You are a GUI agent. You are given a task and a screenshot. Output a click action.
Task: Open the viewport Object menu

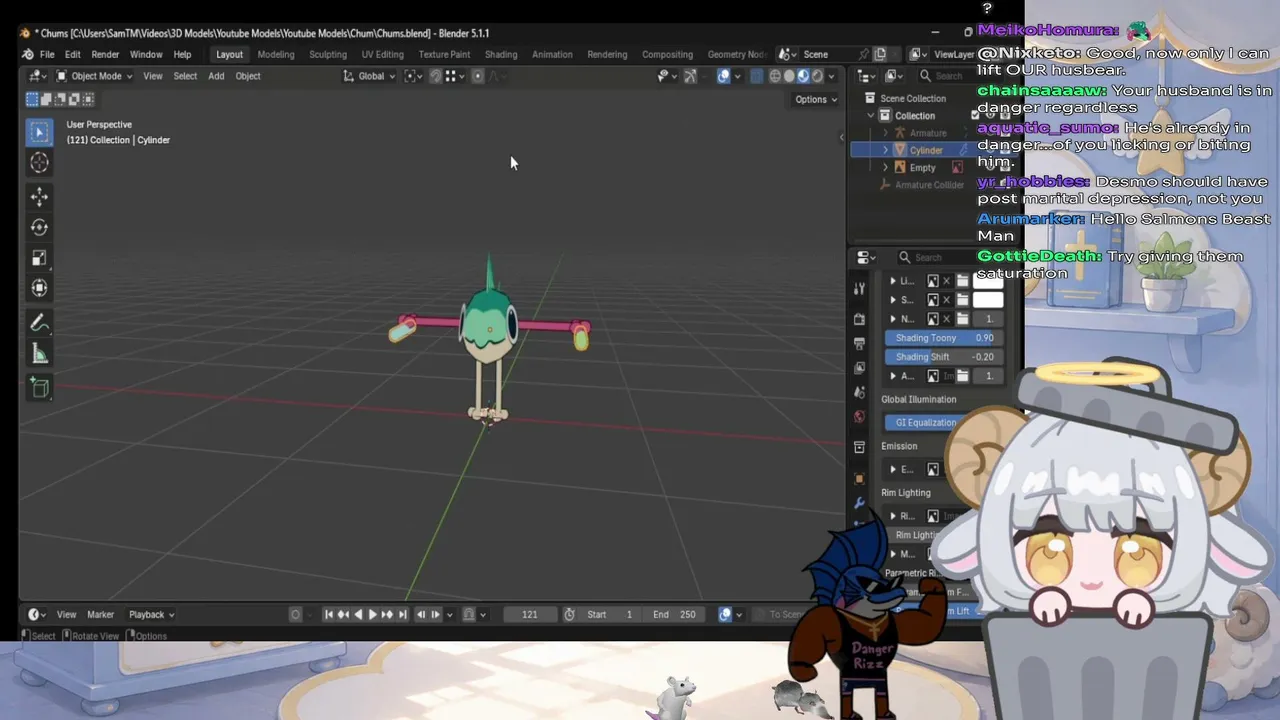pyautogui.click(x=248, y=76)
